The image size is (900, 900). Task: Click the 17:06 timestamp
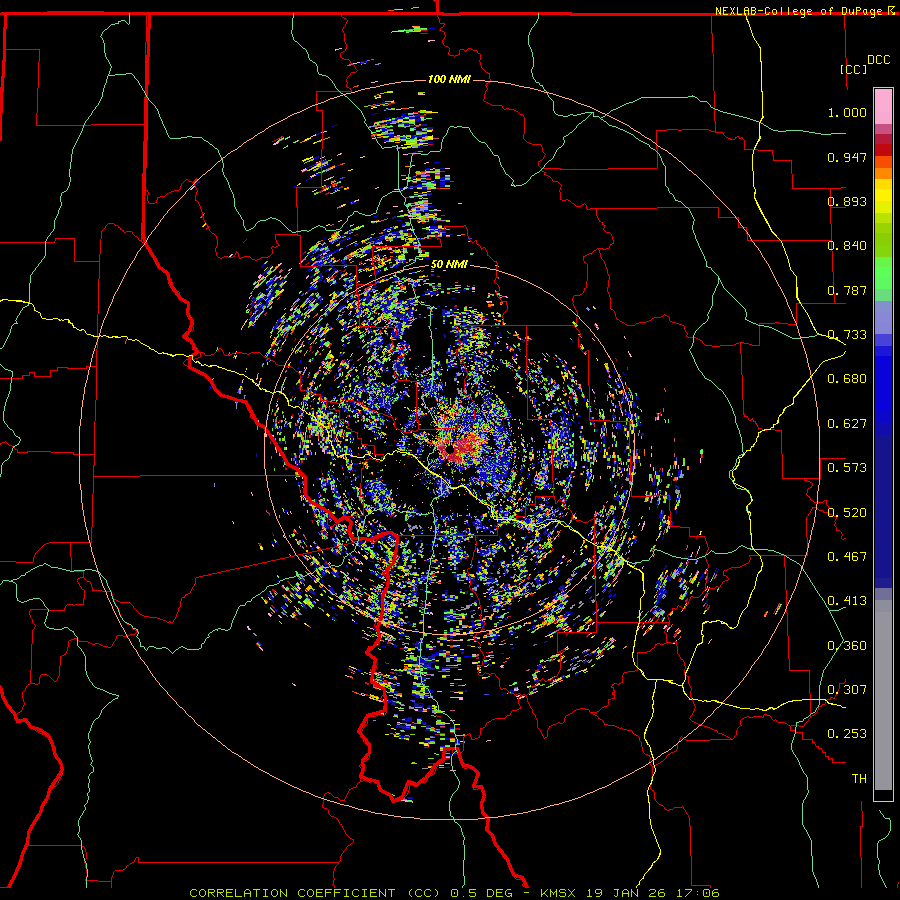click(x=698, y=893)
